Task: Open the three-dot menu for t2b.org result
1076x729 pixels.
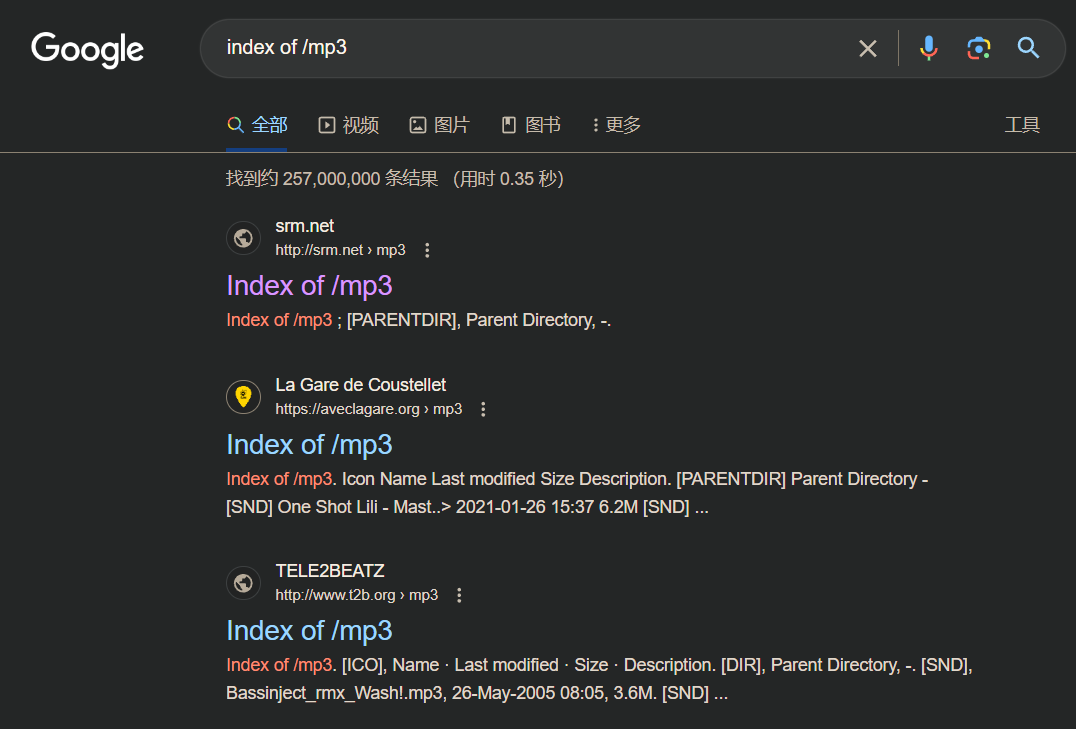Action: (459, 595)
